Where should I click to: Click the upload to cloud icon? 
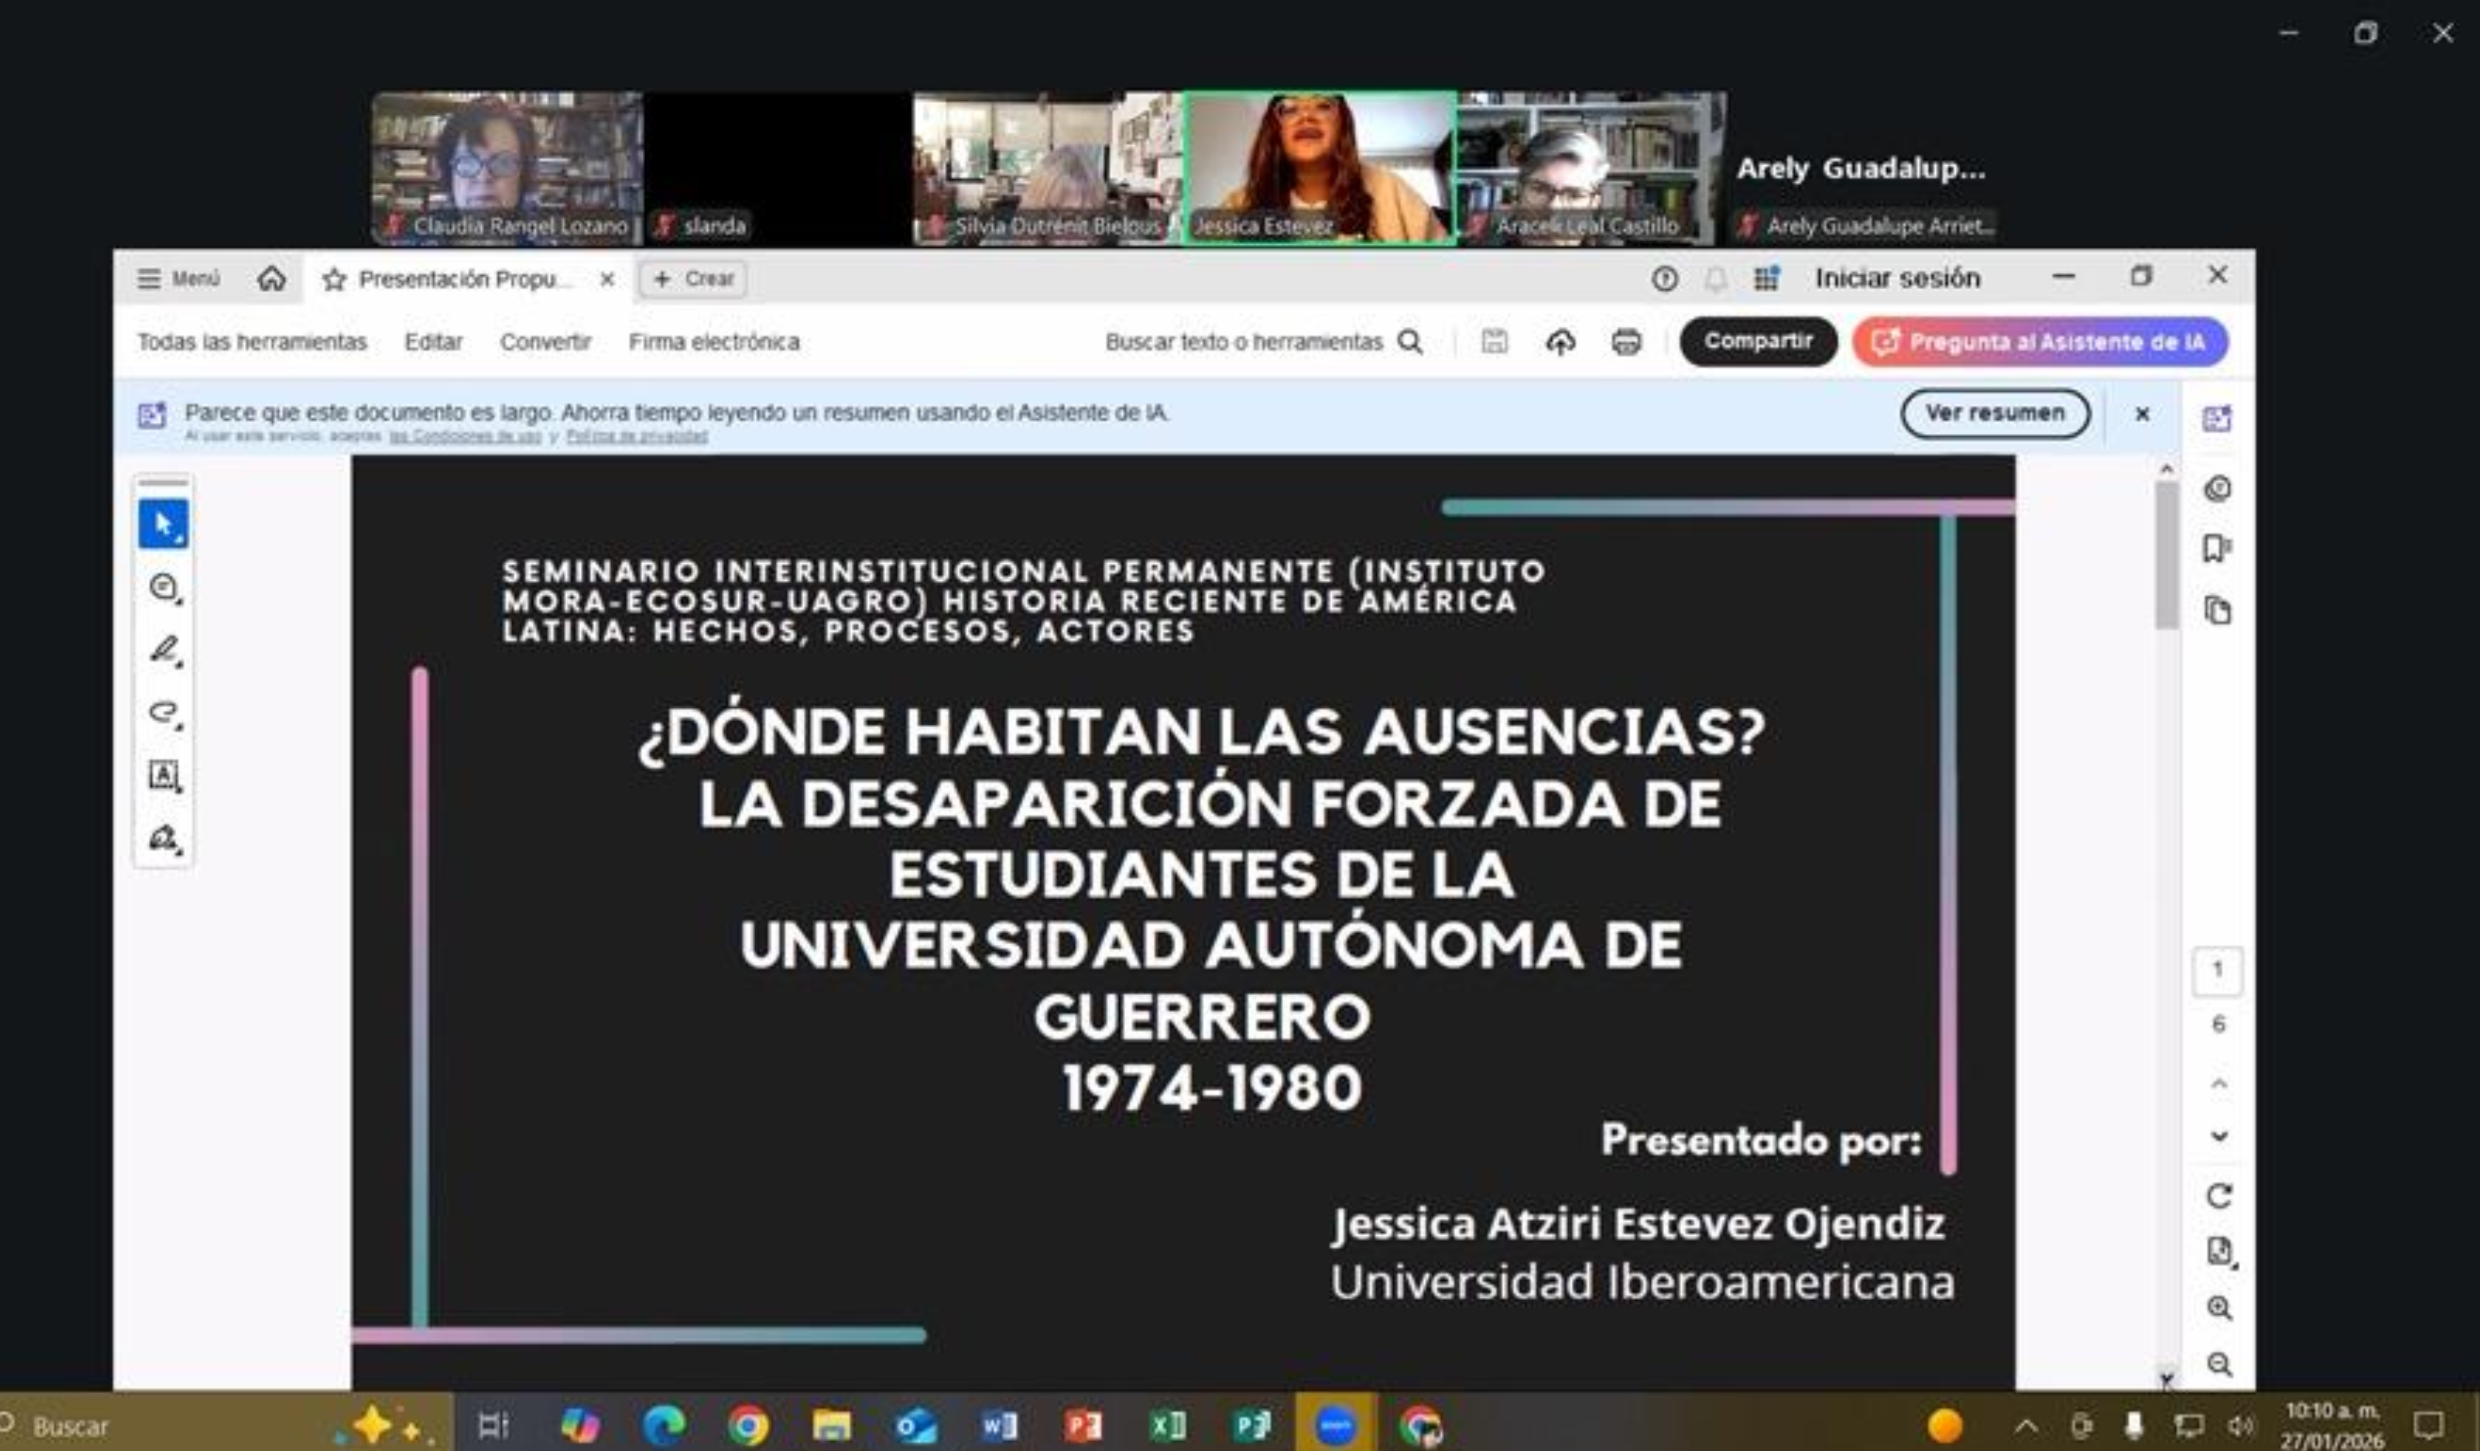pos(1560,342)
